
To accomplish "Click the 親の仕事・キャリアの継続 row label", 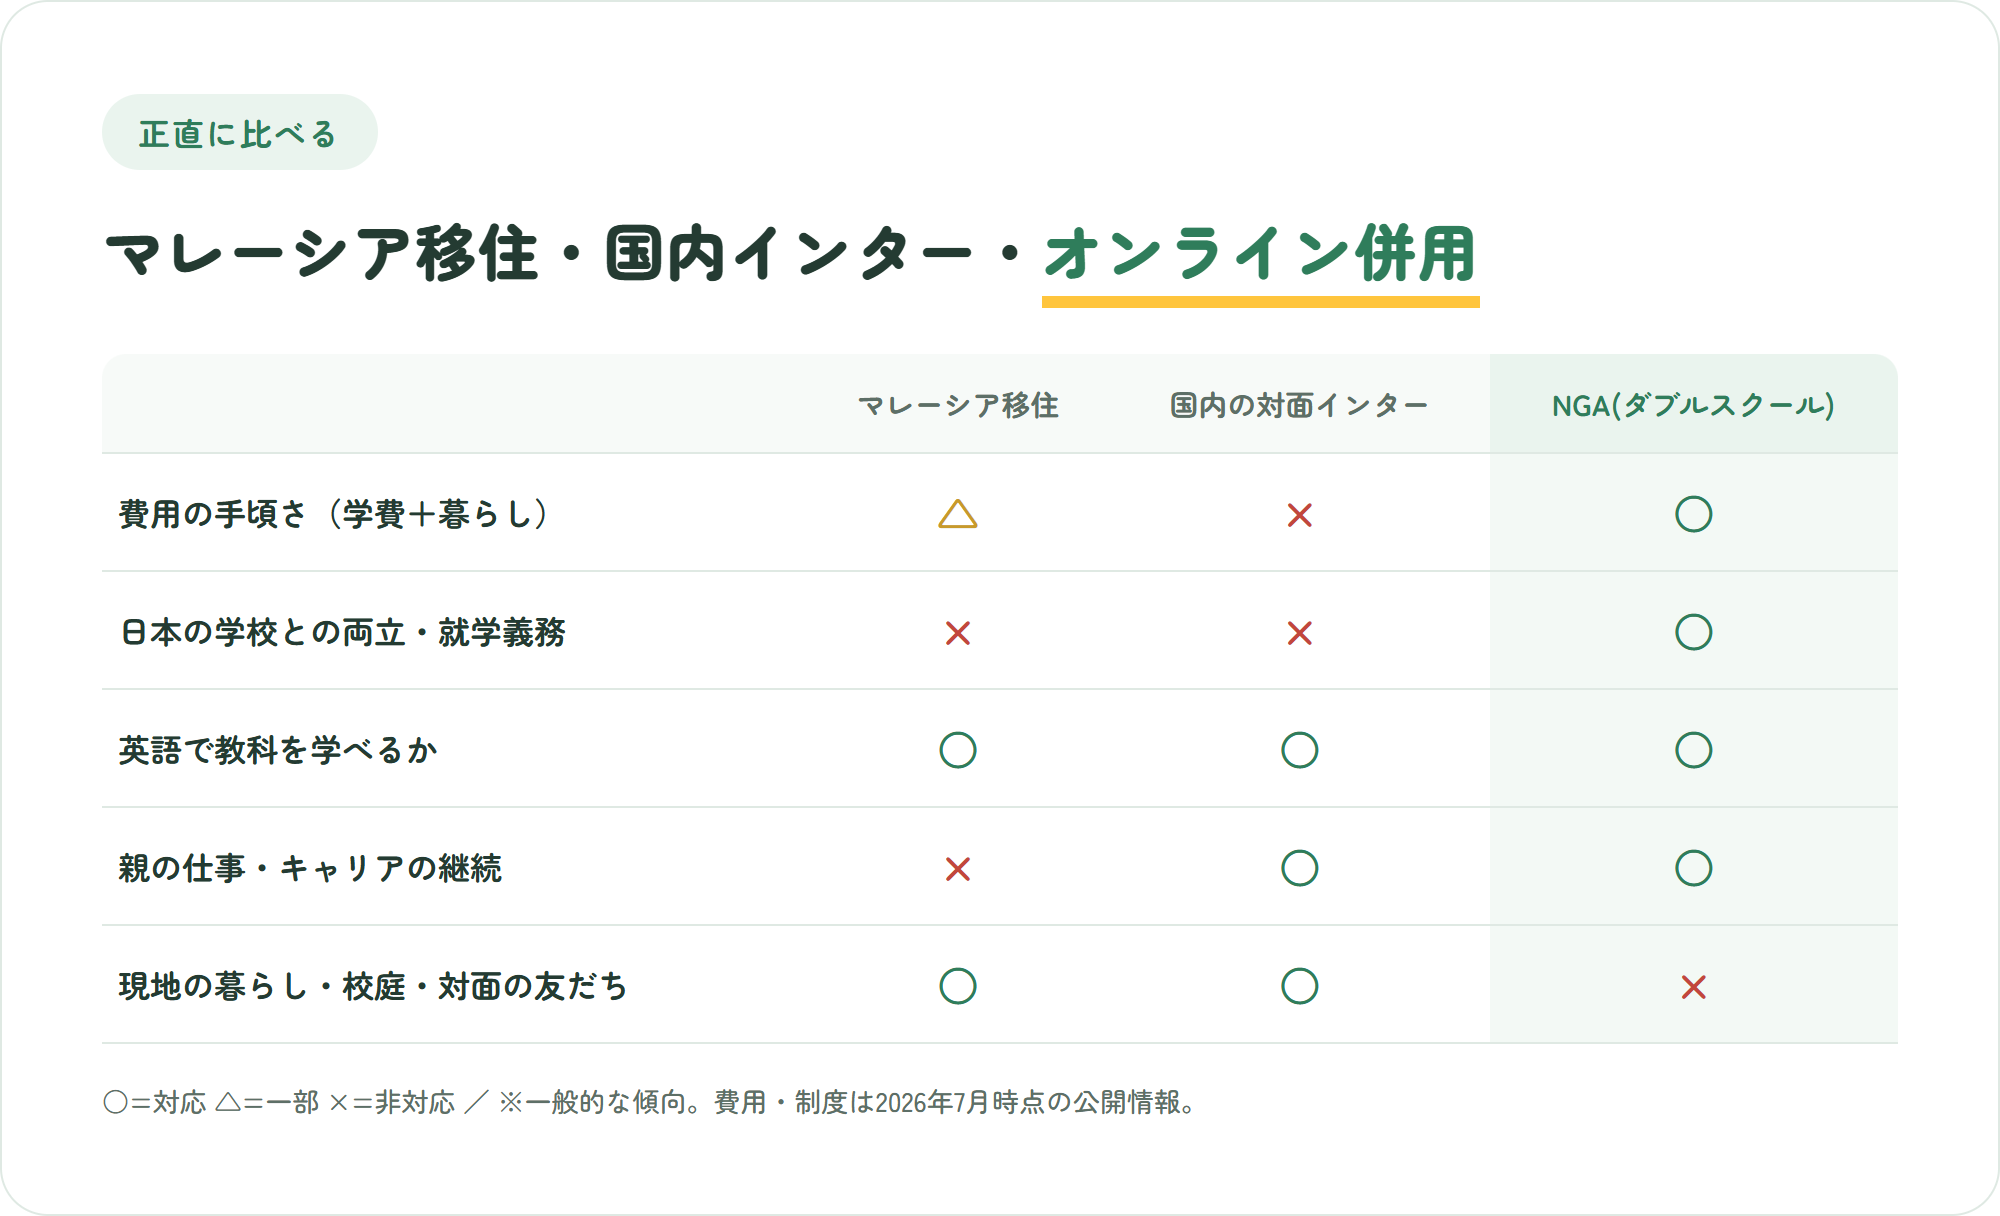I will point(310,868).
